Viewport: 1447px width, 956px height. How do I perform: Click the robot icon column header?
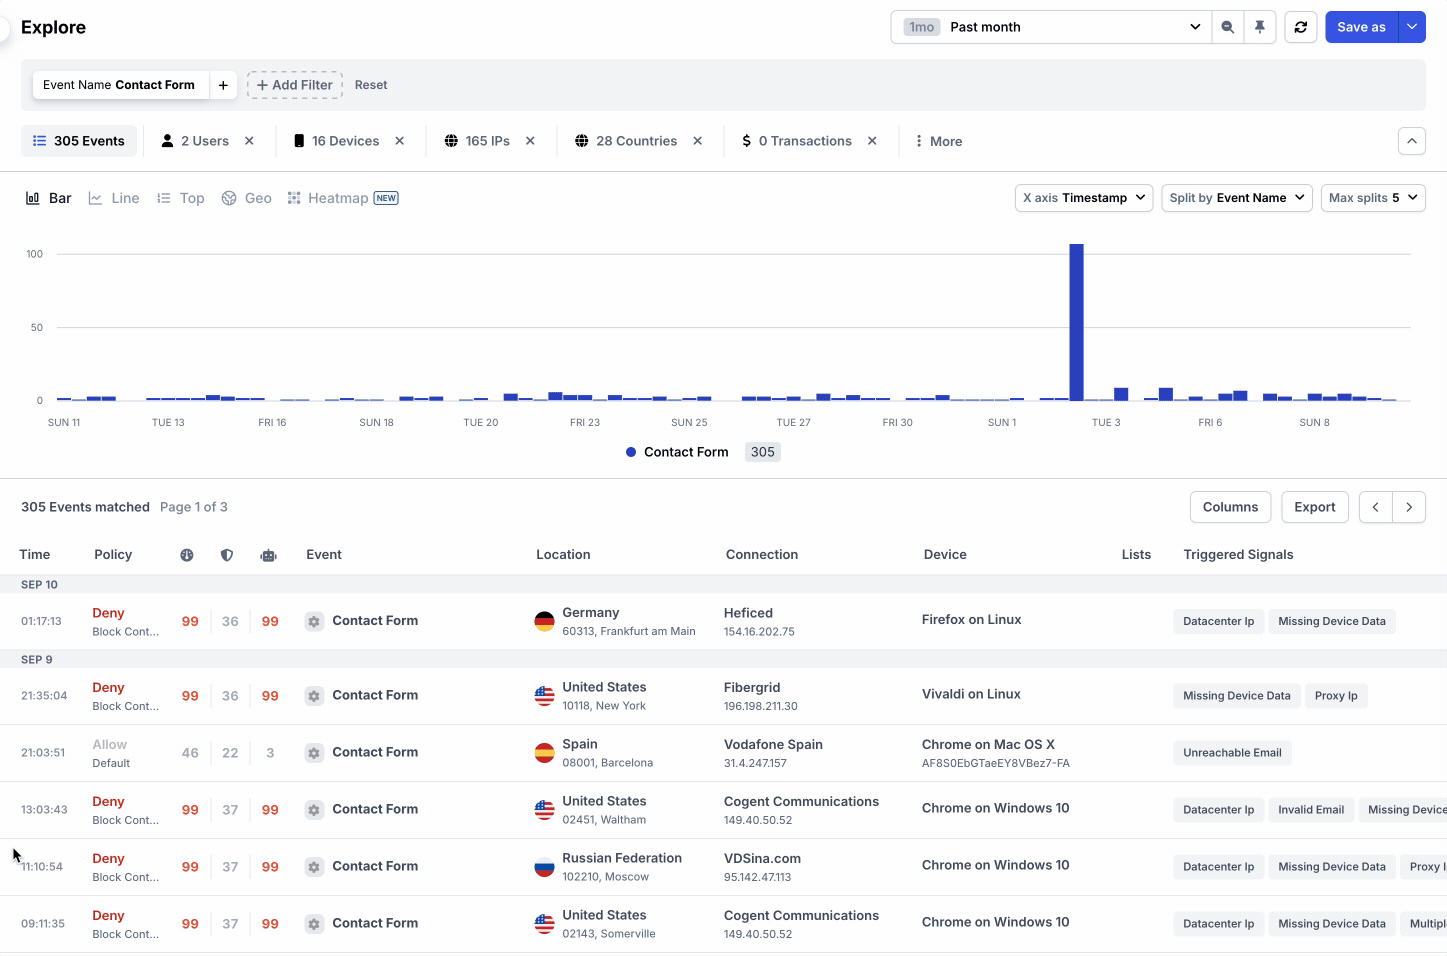268,555
